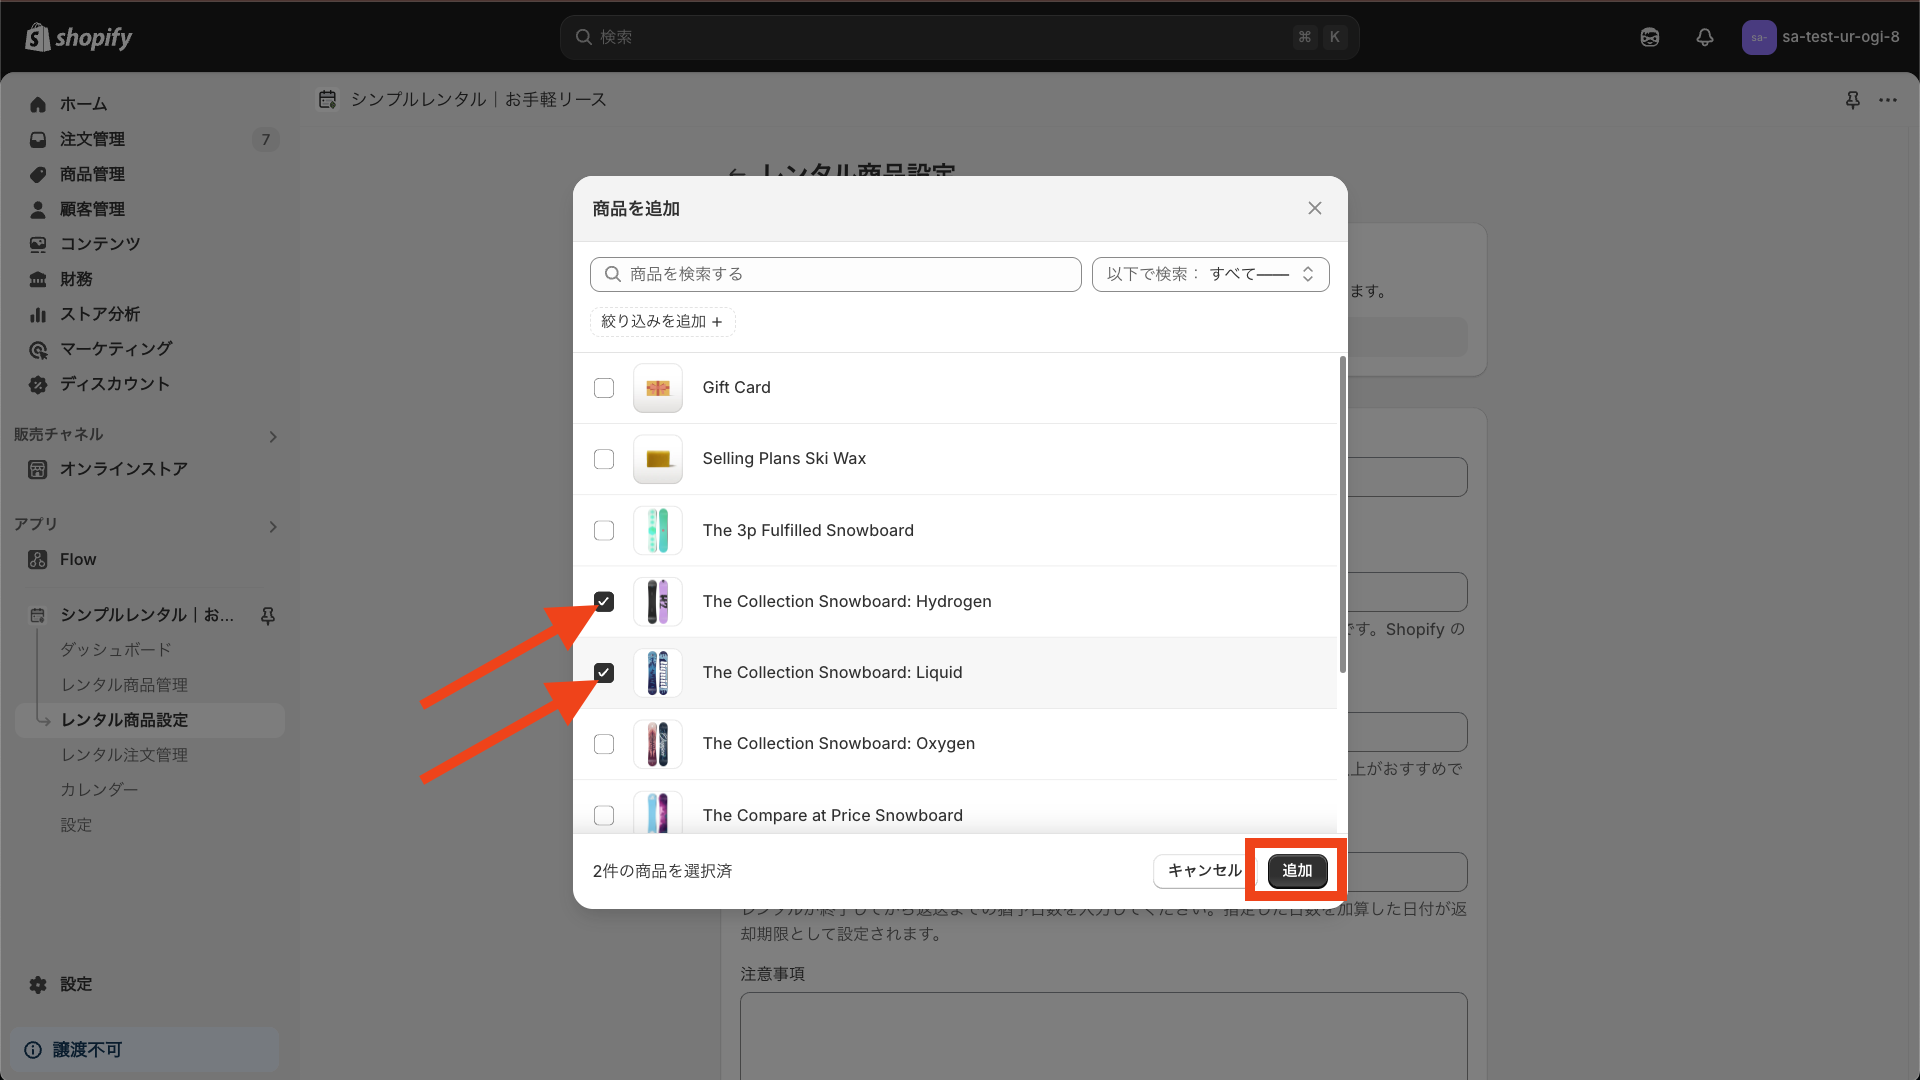Image resolution: width=1920 pixels, height=1080 pixels.
Task: Open 注文管理 in the sidebar
Action: click(92, 139)
